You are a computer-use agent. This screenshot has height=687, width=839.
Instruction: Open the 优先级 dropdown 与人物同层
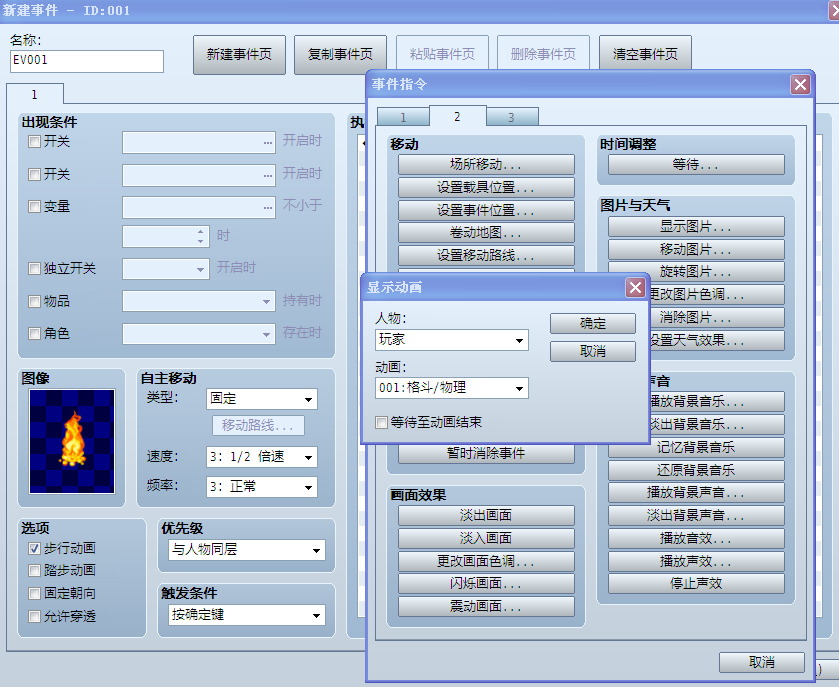tap(247, 549)
